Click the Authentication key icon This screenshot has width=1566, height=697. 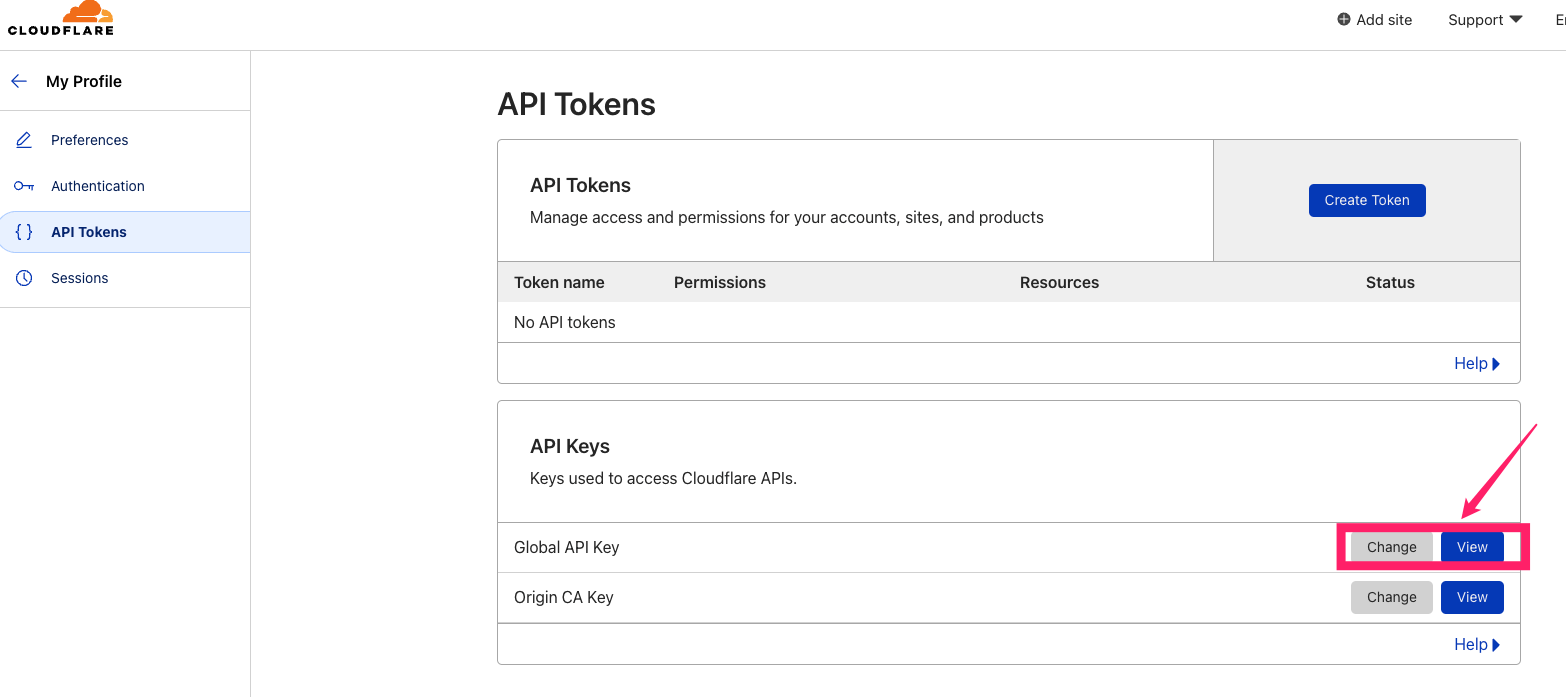24,186
